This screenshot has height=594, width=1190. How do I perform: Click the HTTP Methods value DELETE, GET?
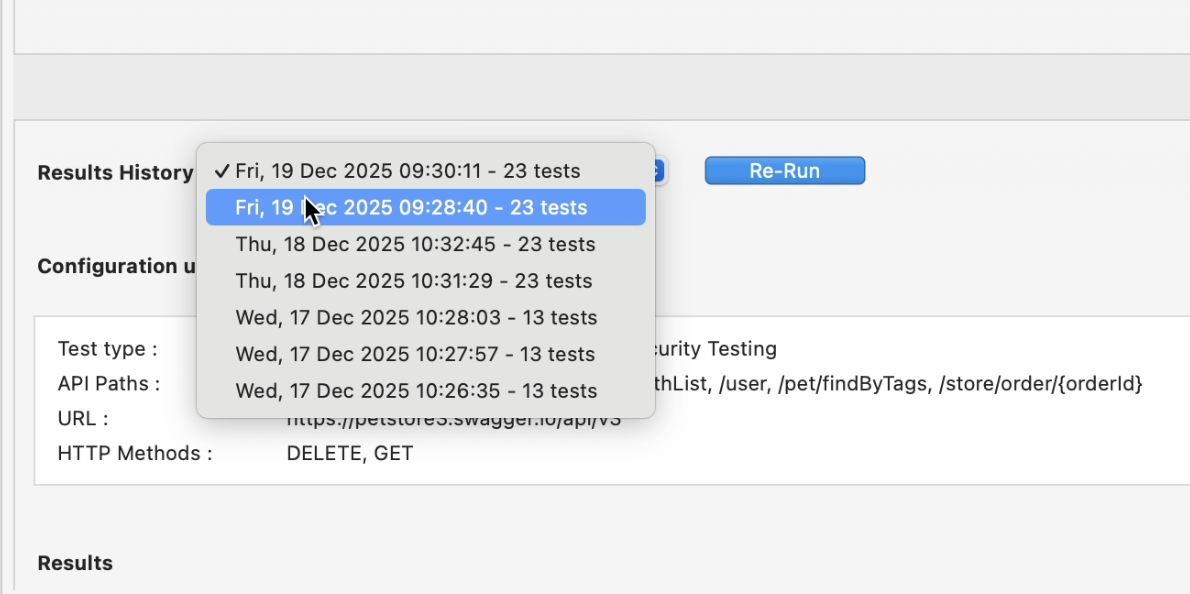click(x=348, y=453)
